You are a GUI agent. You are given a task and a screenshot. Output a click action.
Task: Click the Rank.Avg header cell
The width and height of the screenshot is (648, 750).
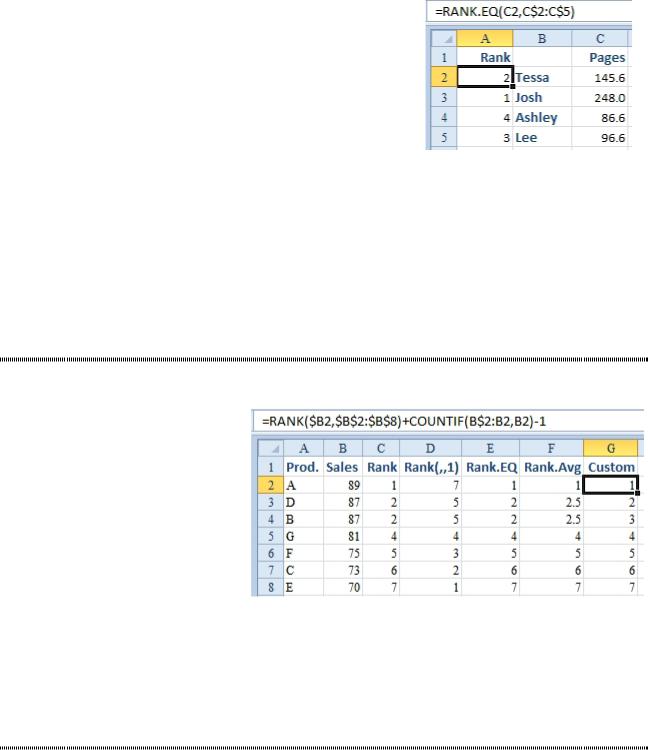551,467
